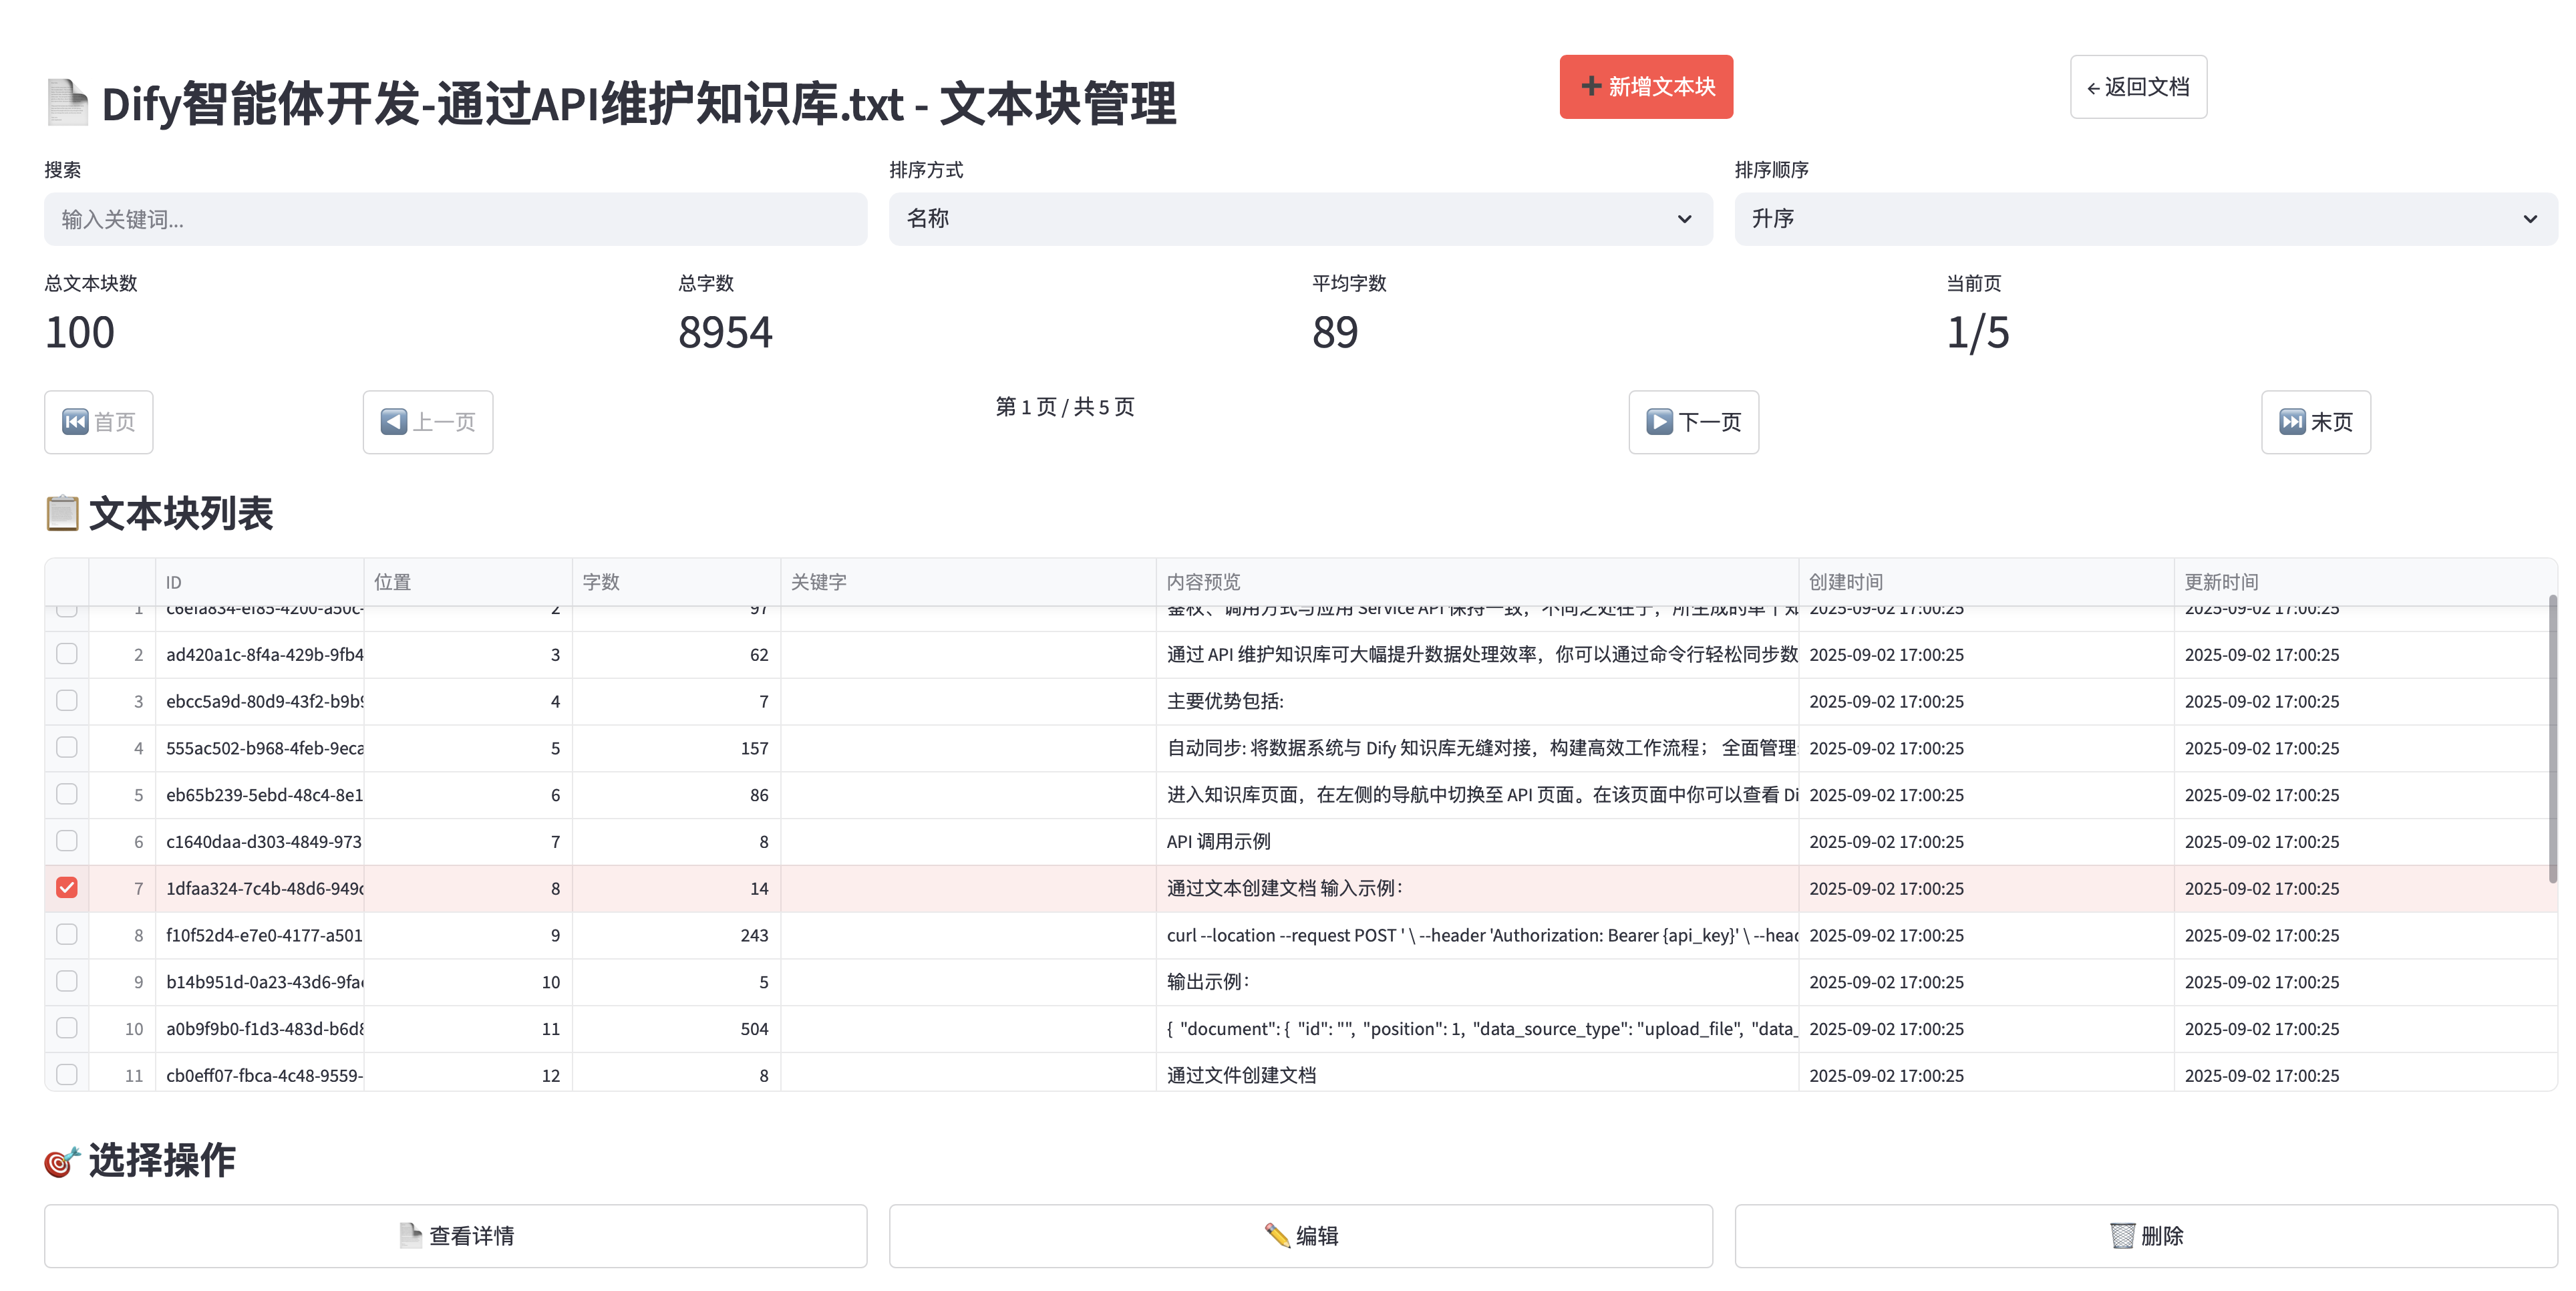Click the 关键字 column header

968,582
